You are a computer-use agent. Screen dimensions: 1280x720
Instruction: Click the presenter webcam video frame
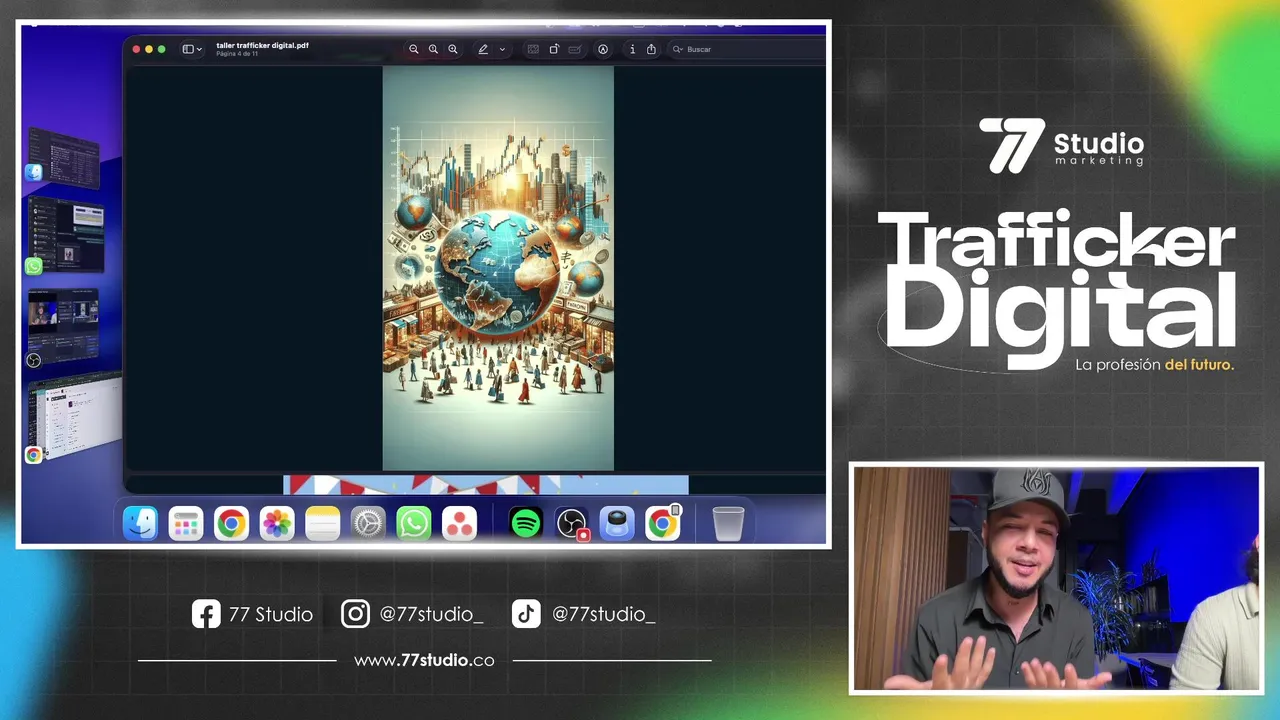click(1056, 578)
